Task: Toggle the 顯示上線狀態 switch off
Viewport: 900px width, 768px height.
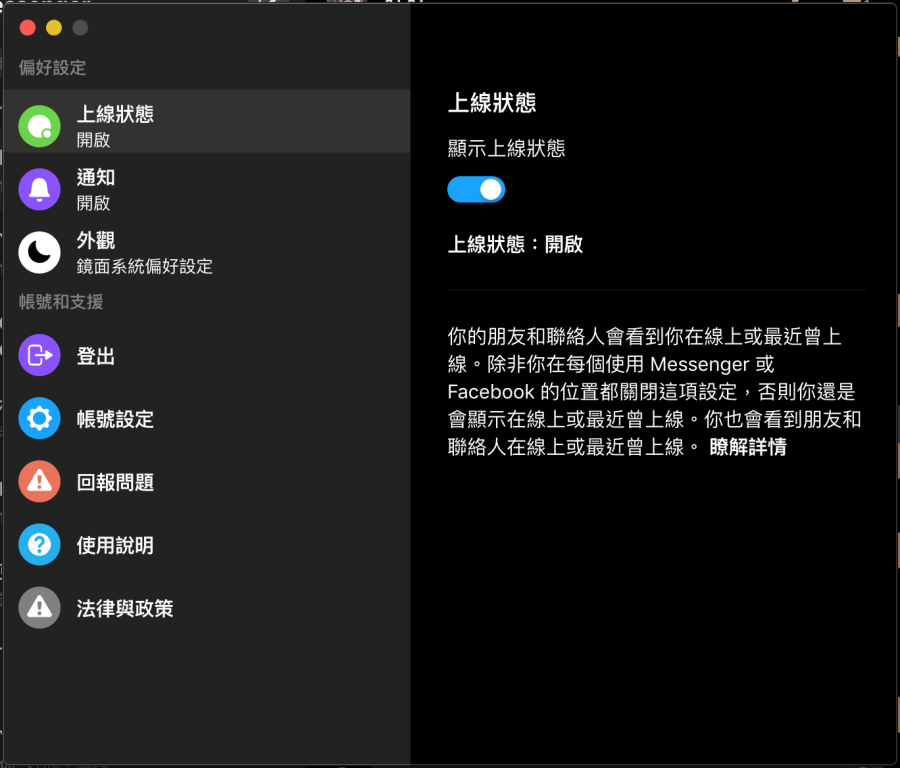Action: [476, 189]
